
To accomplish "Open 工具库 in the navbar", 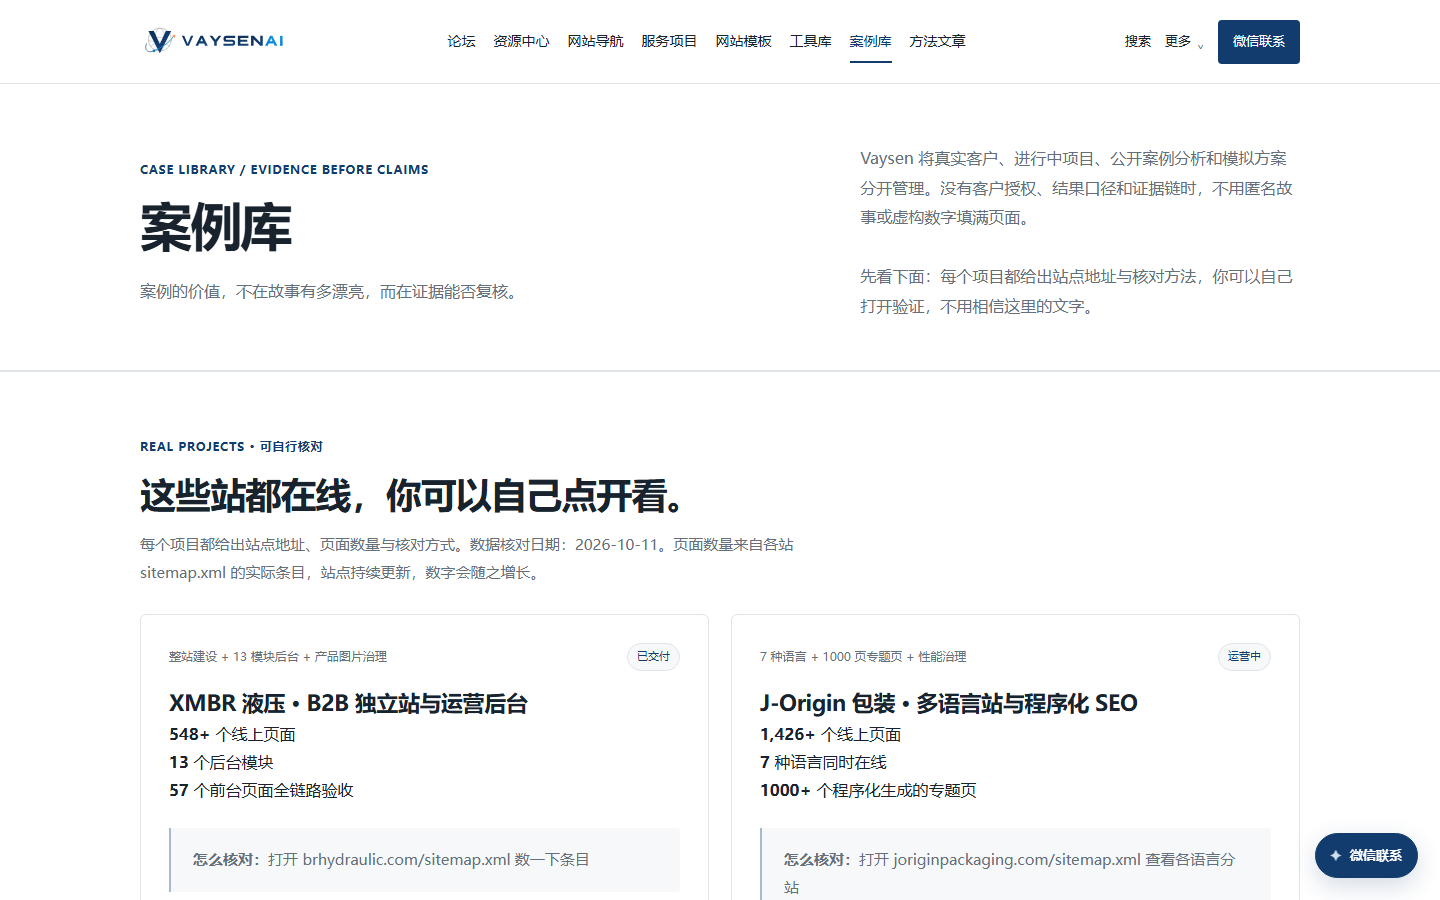I will (810, 41).
